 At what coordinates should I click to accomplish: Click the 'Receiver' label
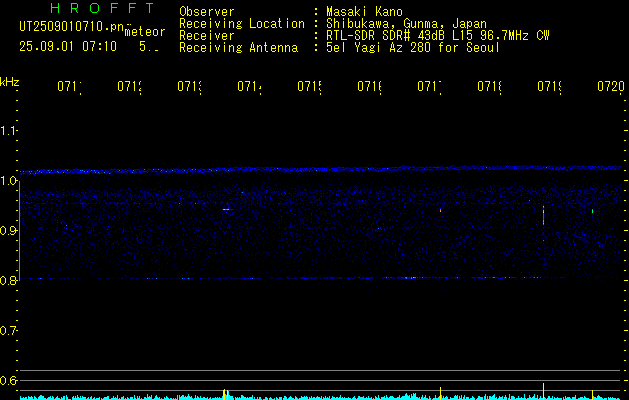[x=207, y=36]
